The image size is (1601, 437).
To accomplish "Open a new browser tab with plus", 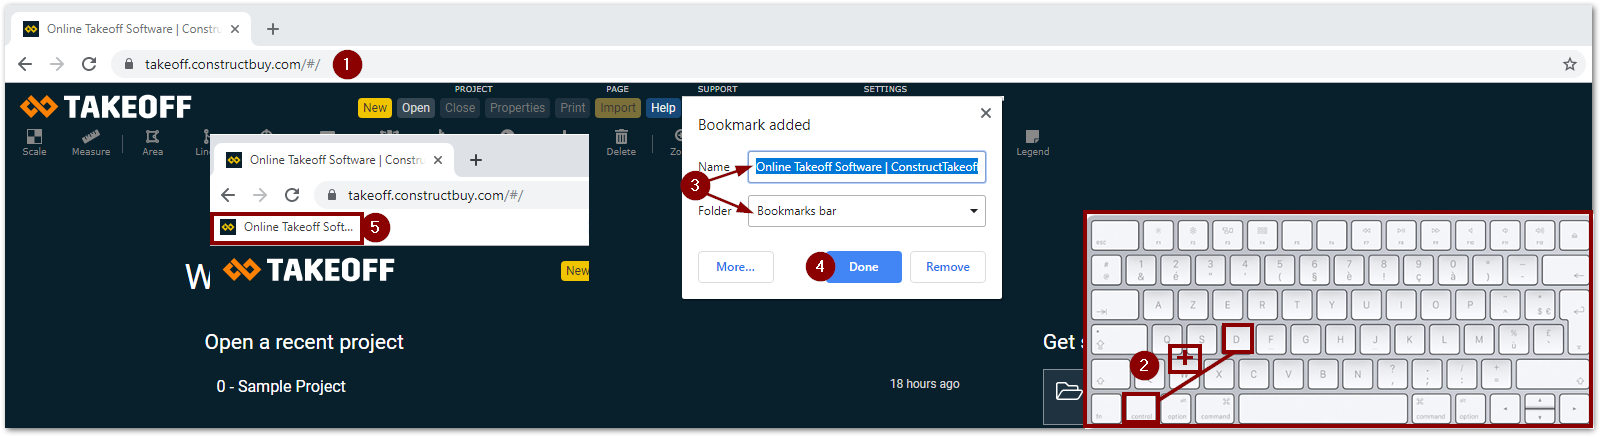I will click(x=273, y=29).
